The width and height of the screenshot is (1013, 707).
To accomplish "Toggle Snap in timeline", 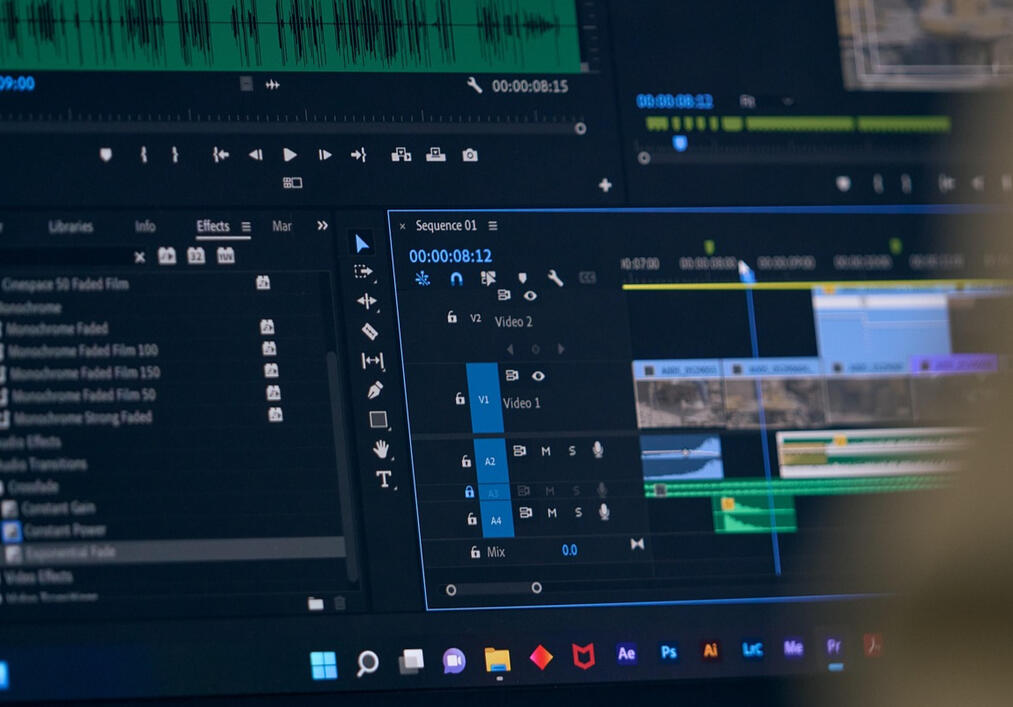I will coord(456,279).
